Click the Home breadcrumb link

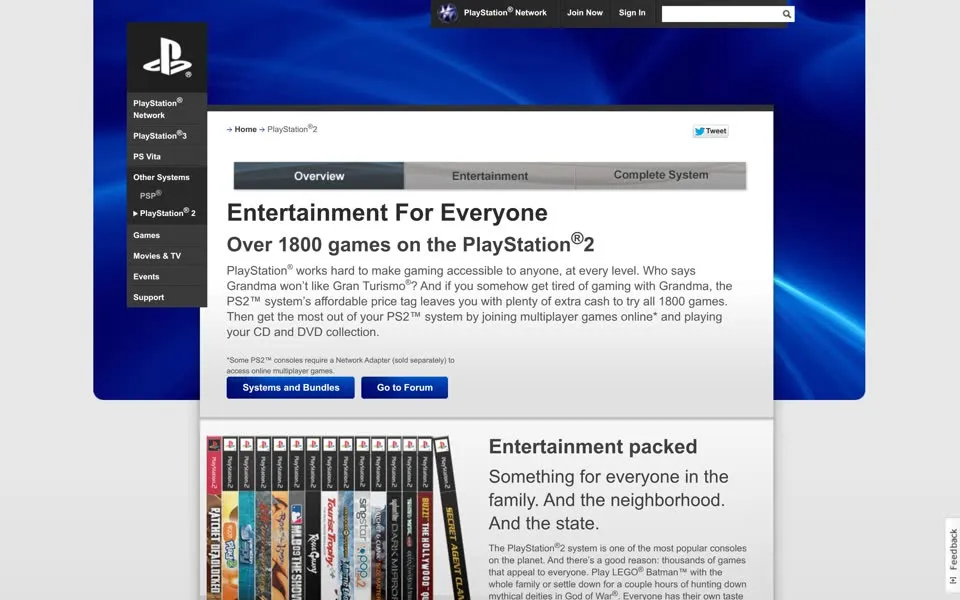[246, 129]
